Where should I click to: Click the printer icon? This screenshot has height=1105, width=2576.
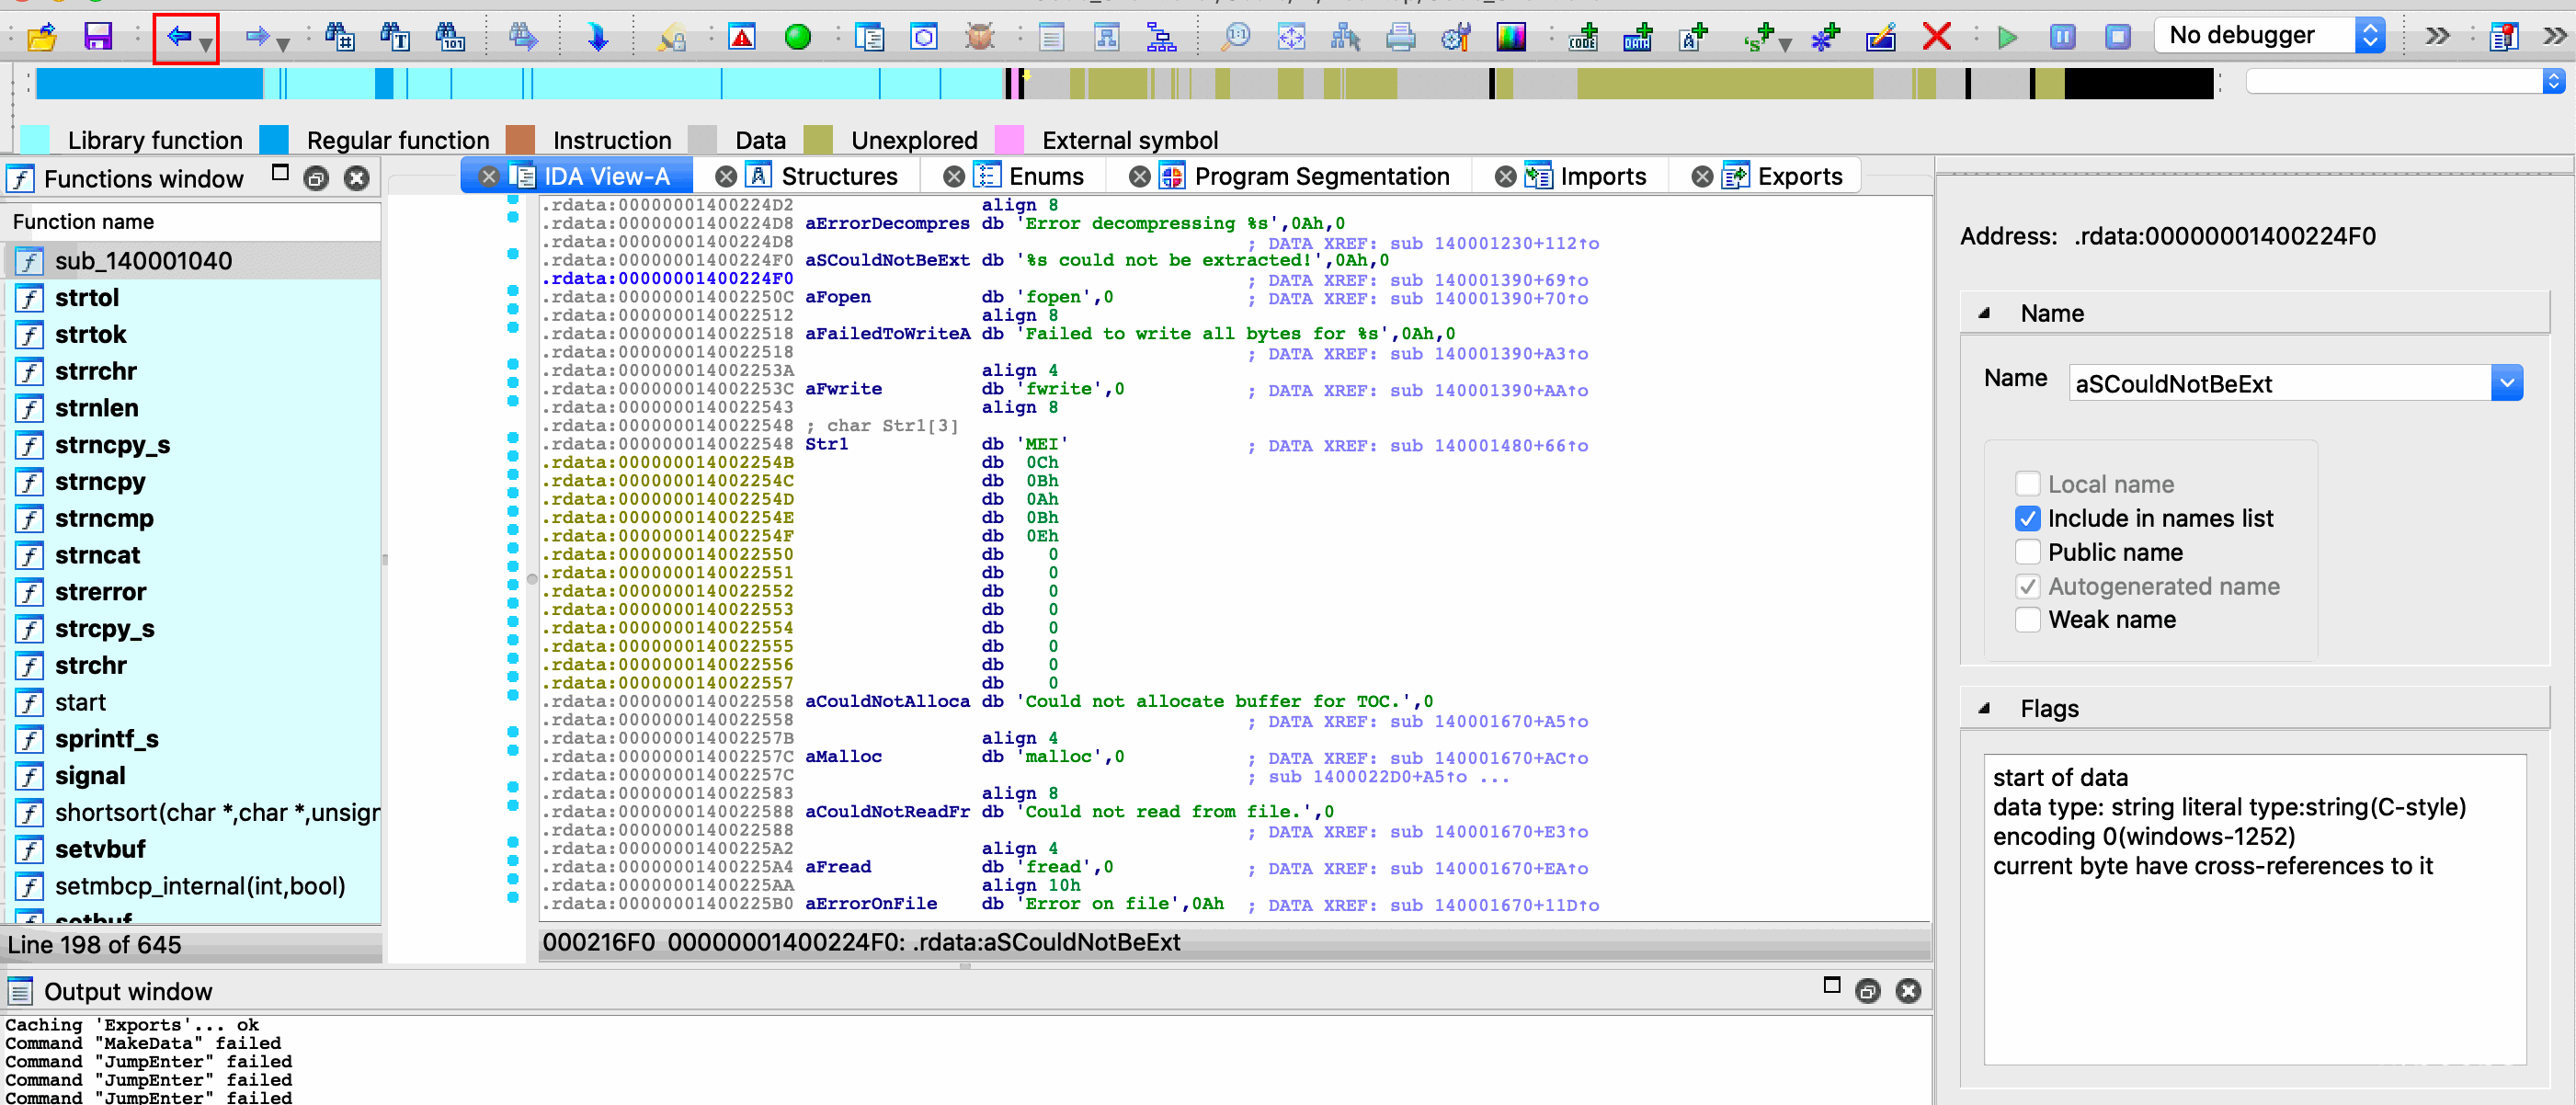tap(1401, 37)
